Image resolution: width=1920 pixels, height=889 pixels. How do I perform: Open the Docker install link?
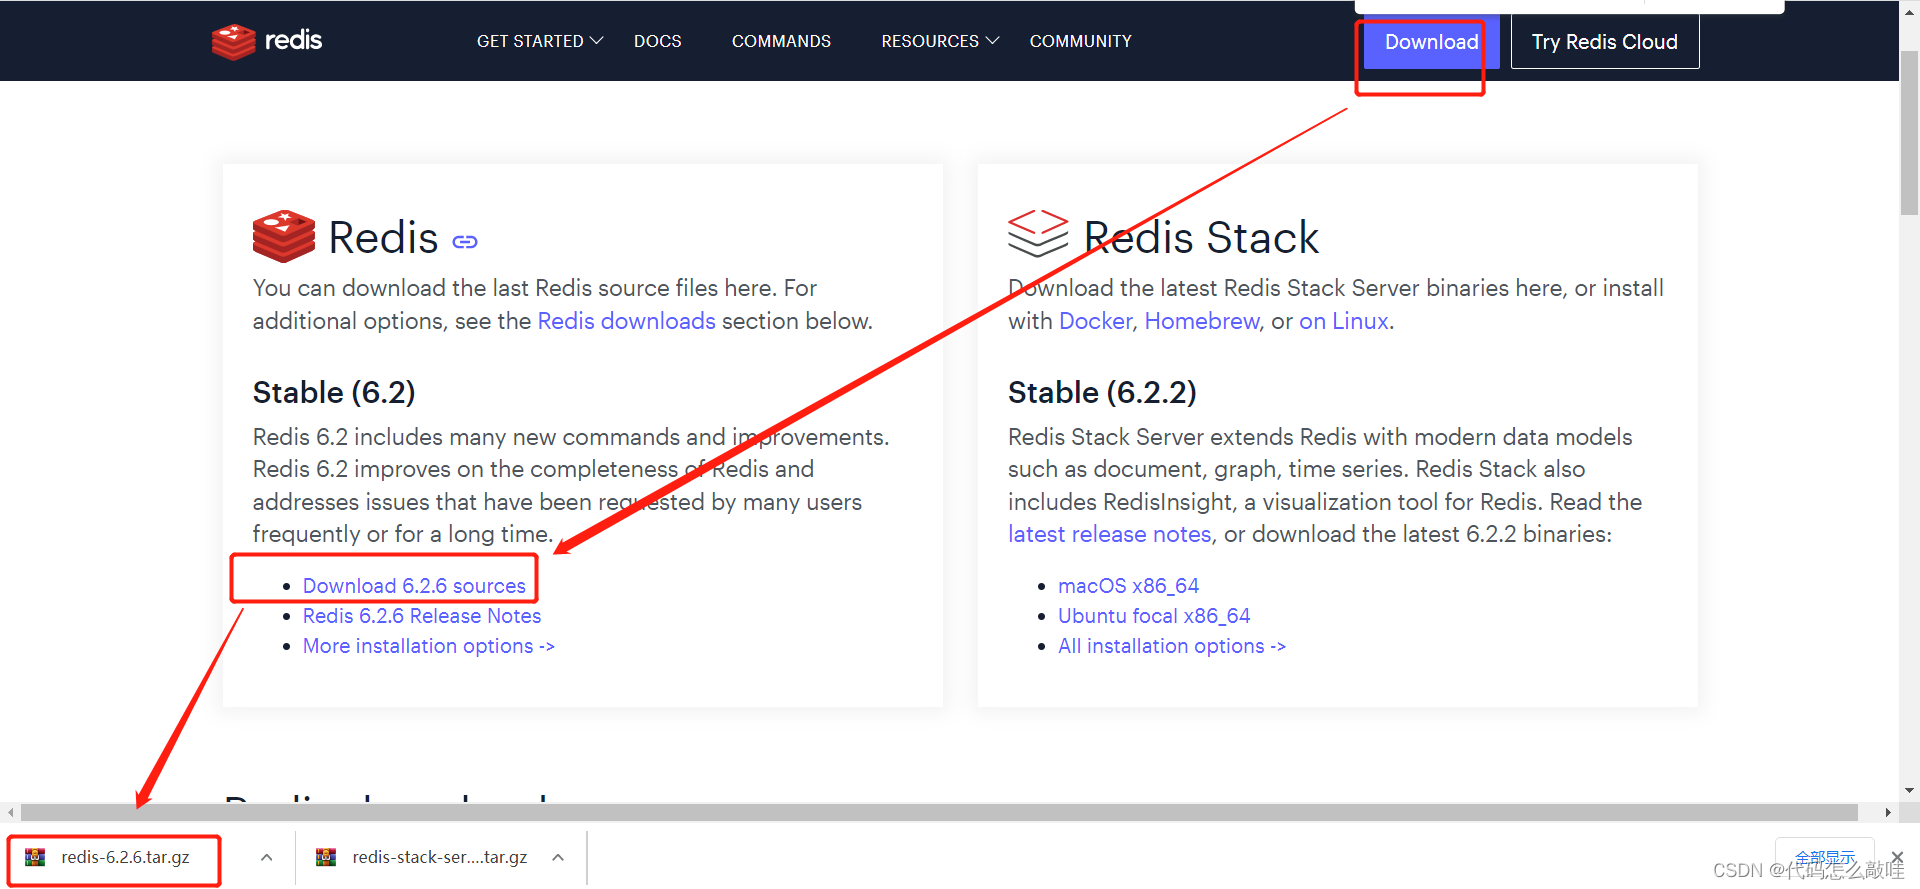1095,321
